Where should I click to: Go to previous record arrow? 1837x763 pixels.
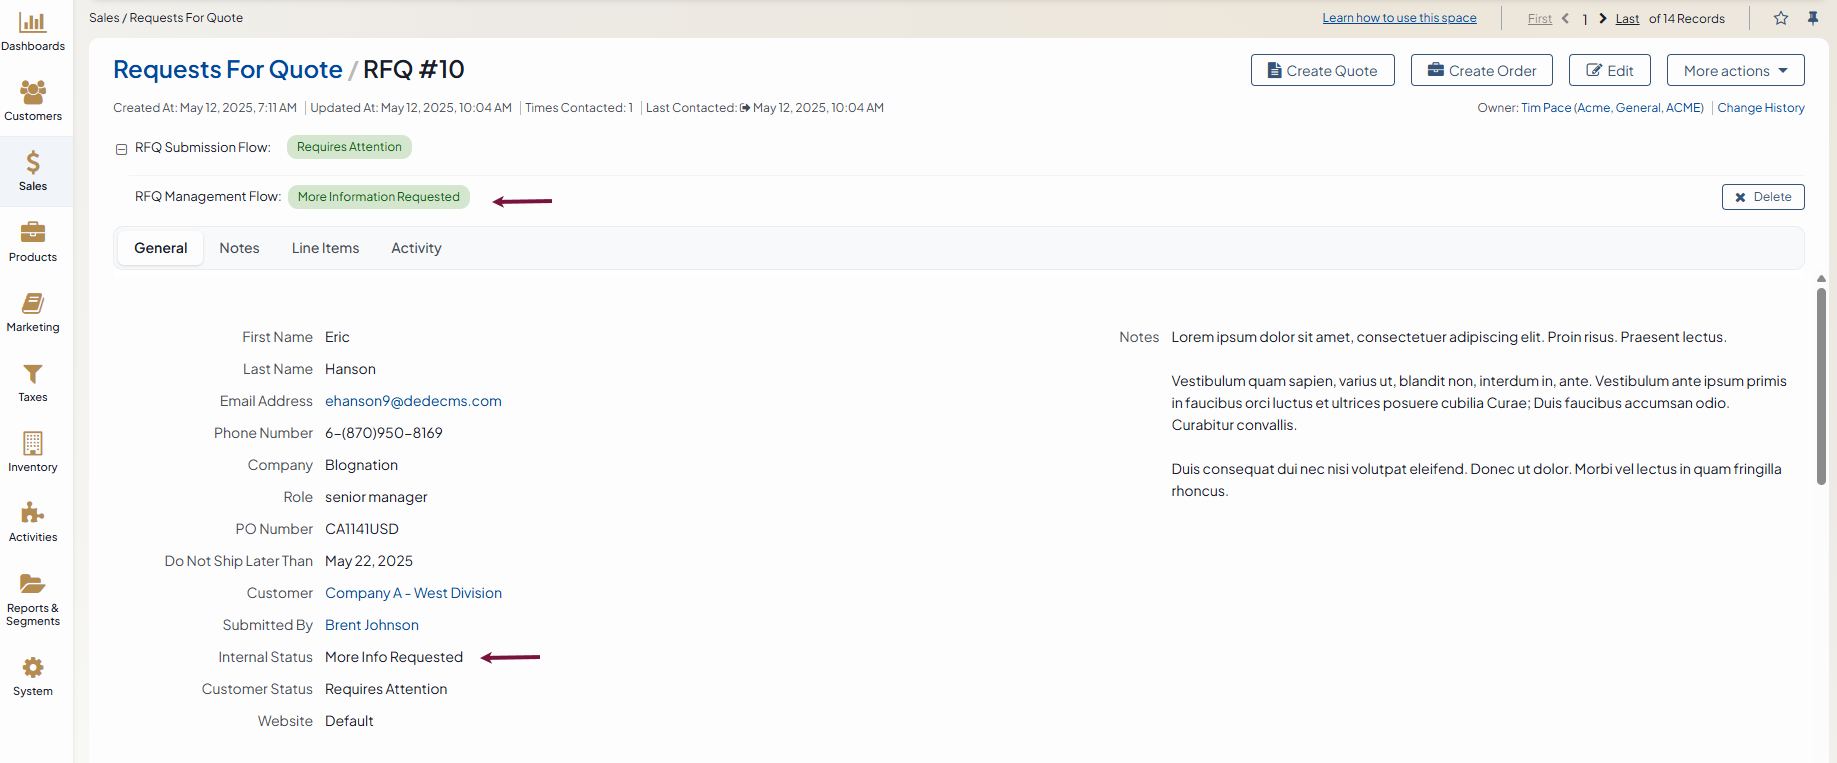pyautogui.click(x=1565, y=18)
